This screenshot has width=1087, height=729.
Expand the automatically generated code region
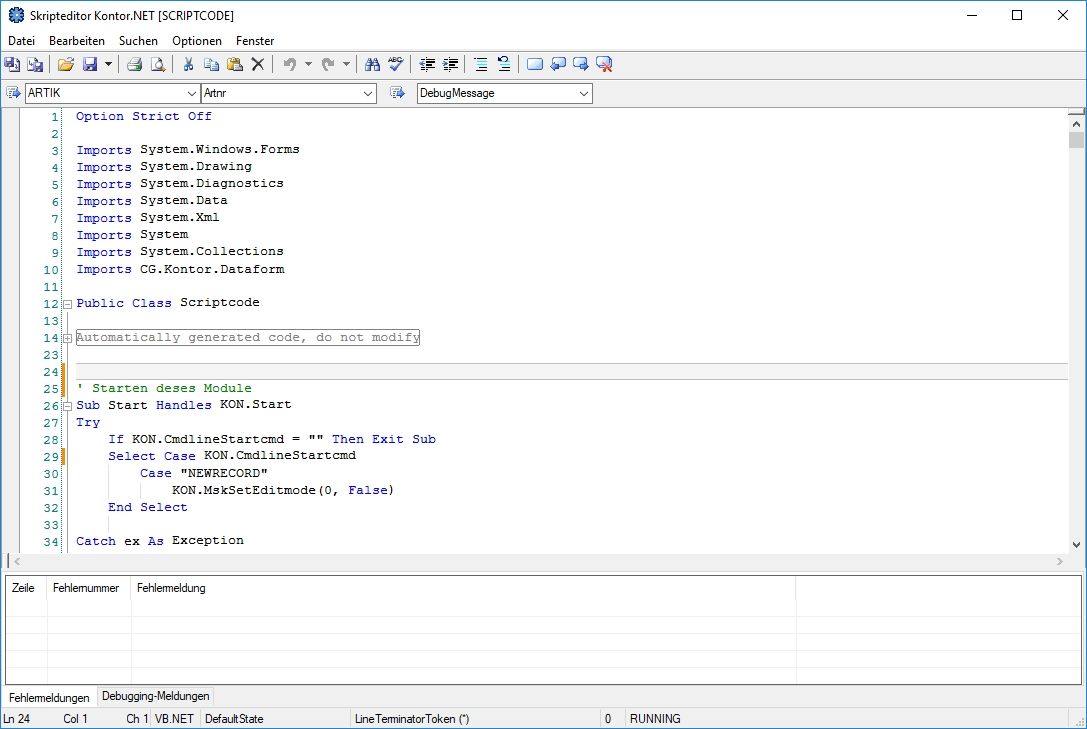point(67,338)
